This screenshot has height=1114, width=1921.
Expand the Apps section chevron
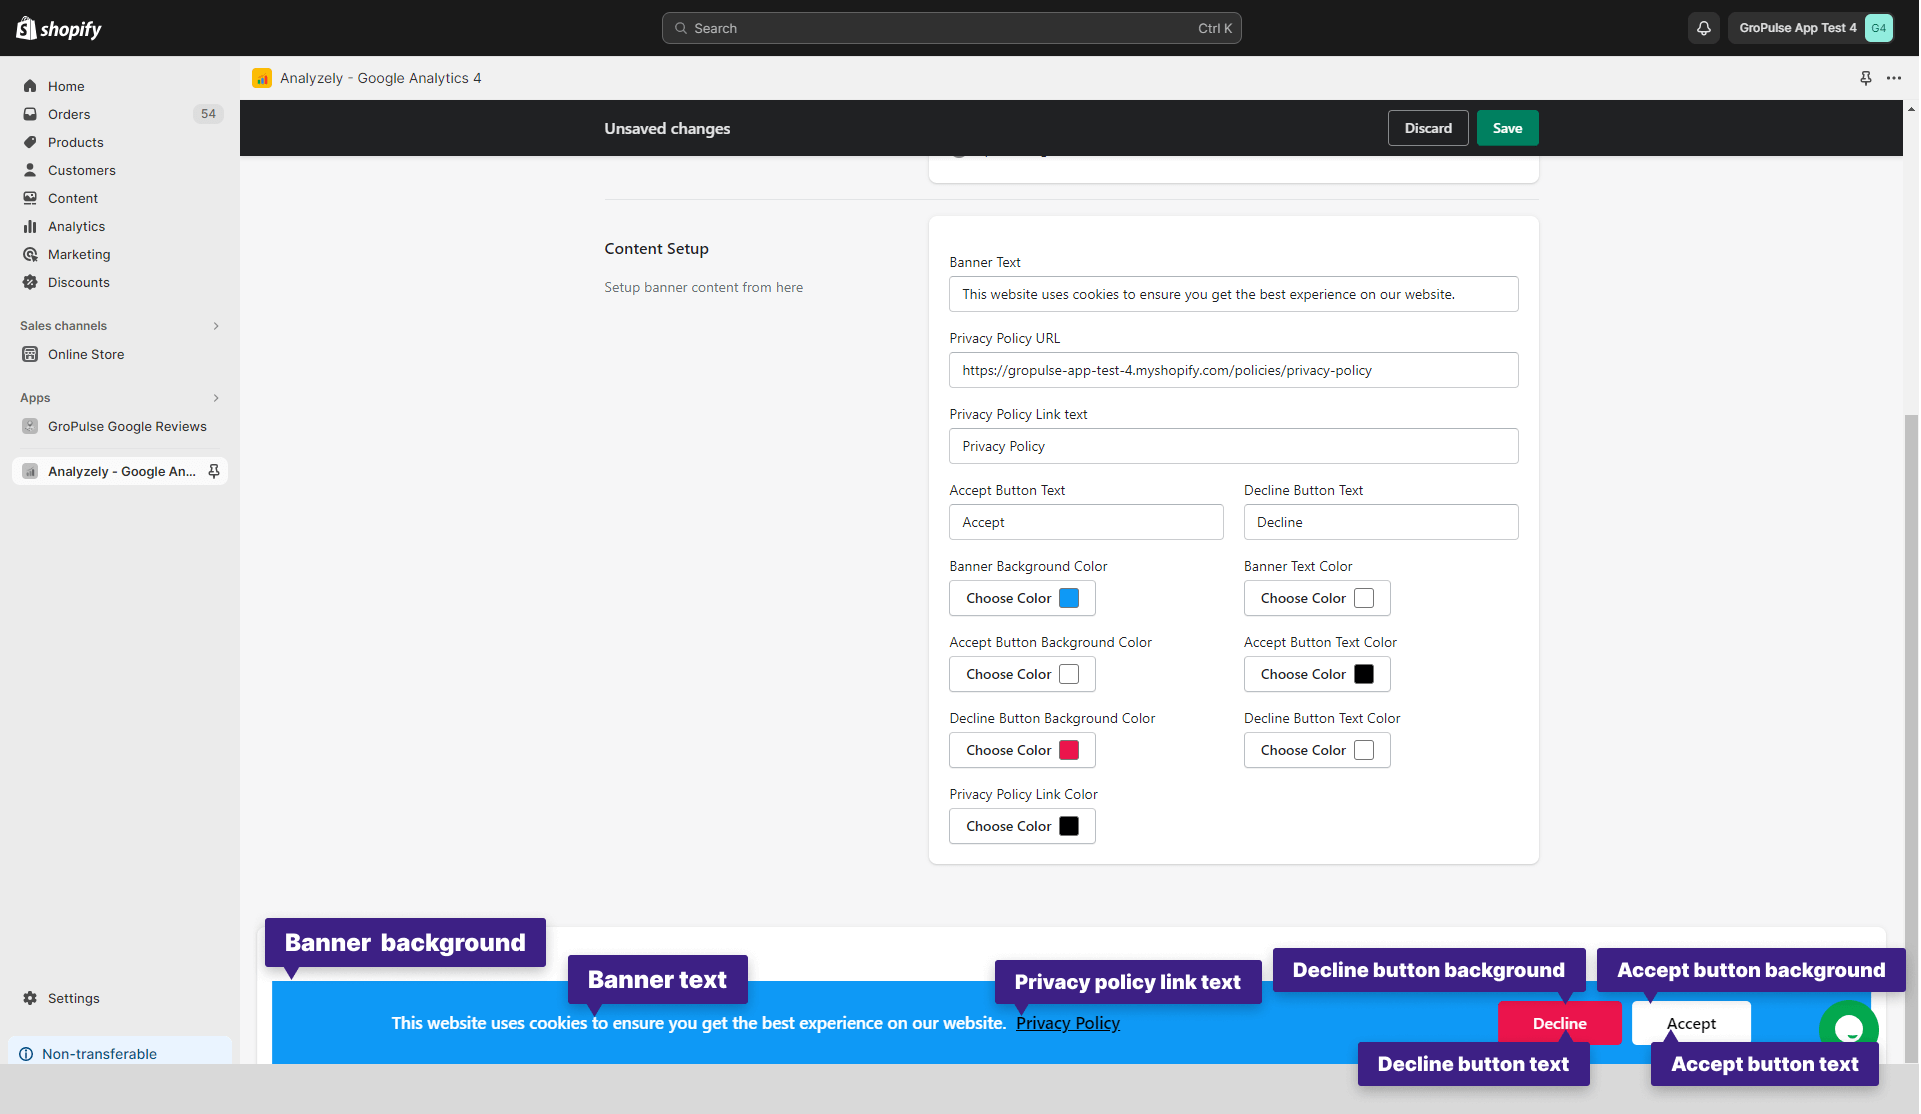click(x=216, y=398)
